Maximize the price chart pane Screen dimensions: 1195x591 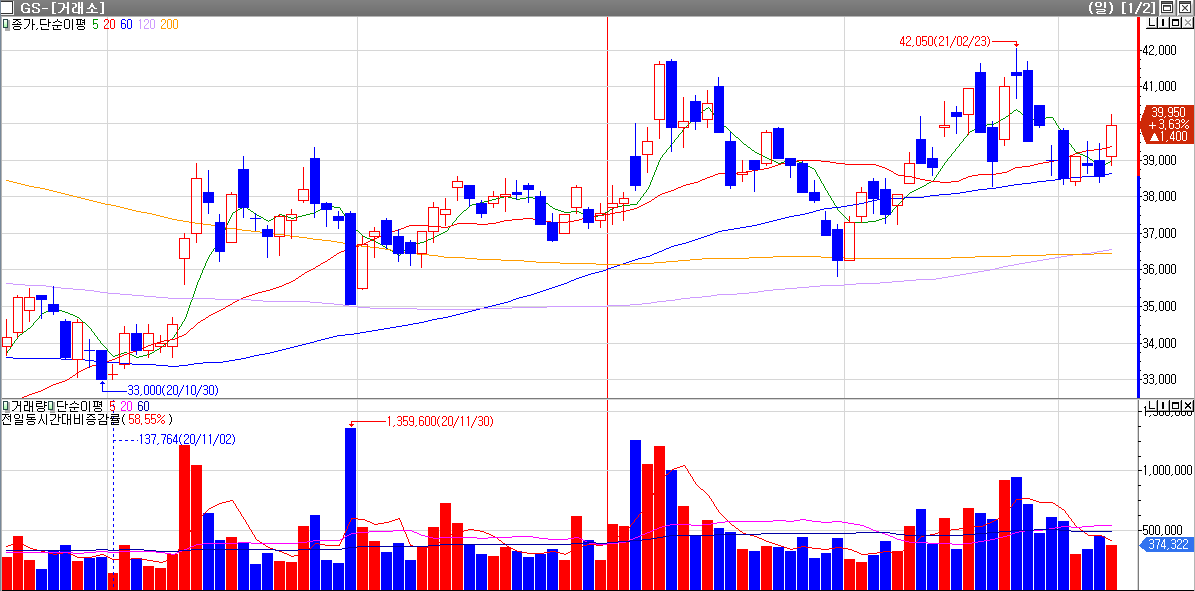[1175, 22]
